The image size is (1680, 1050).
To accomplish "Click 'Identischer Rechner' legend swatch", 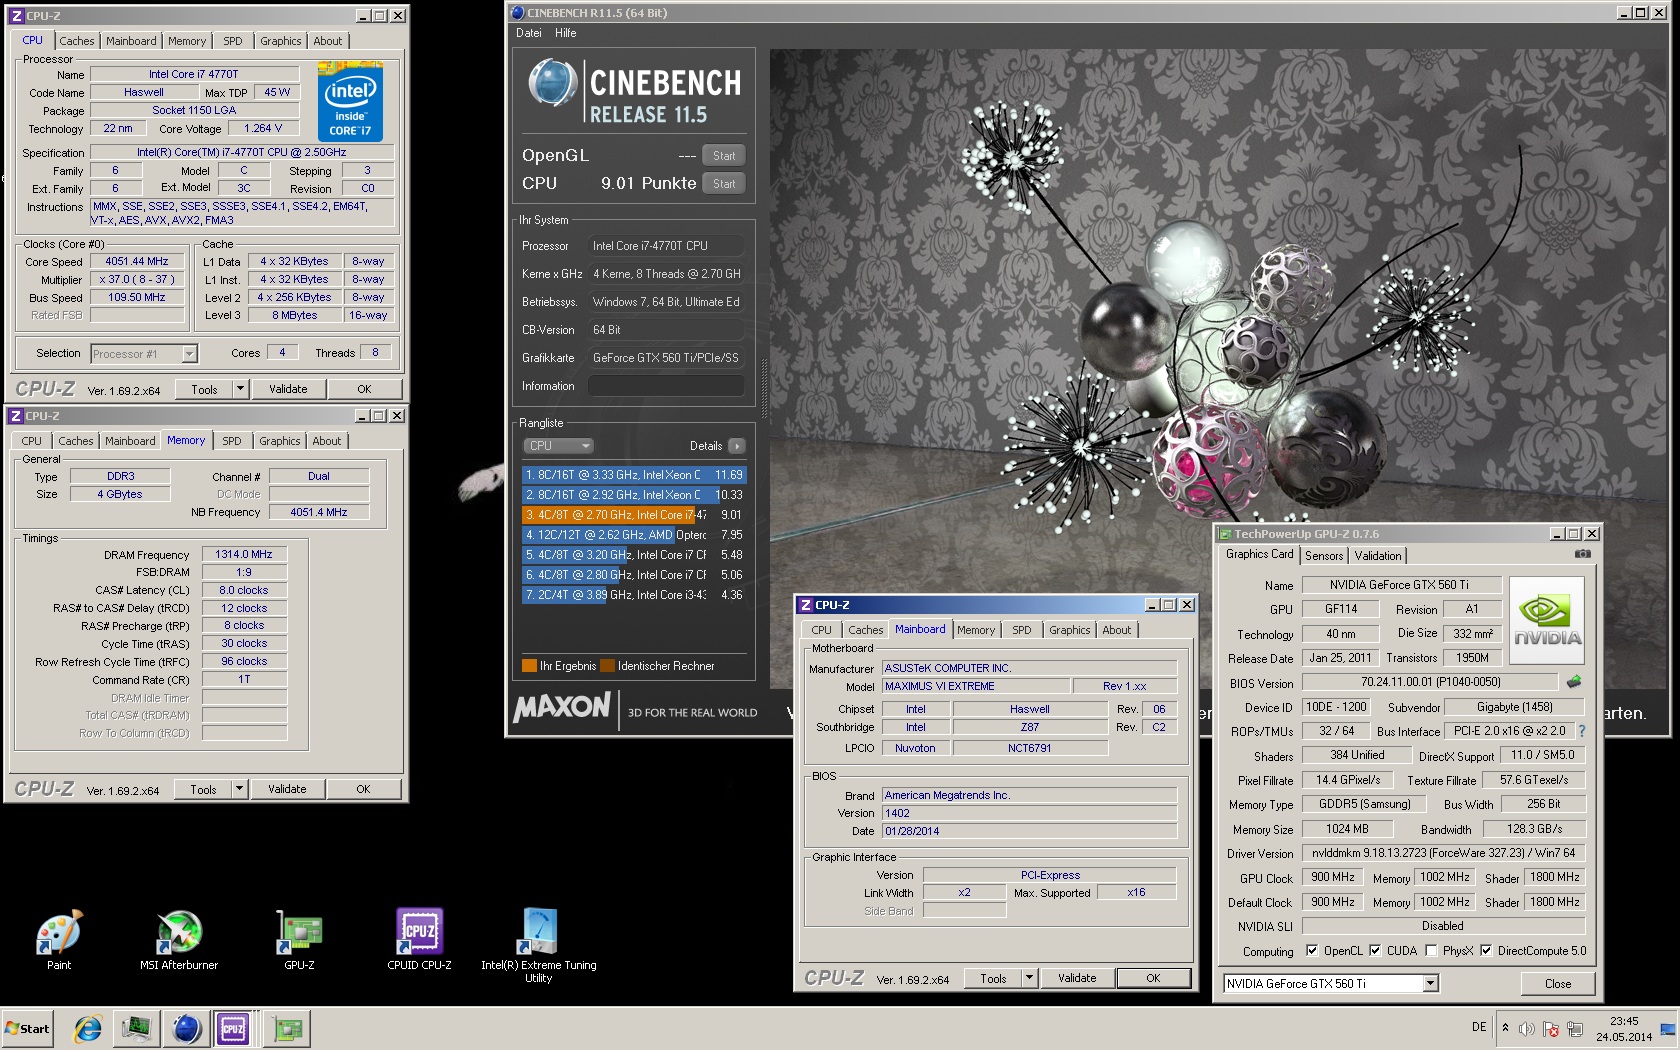I will (607, 666).
